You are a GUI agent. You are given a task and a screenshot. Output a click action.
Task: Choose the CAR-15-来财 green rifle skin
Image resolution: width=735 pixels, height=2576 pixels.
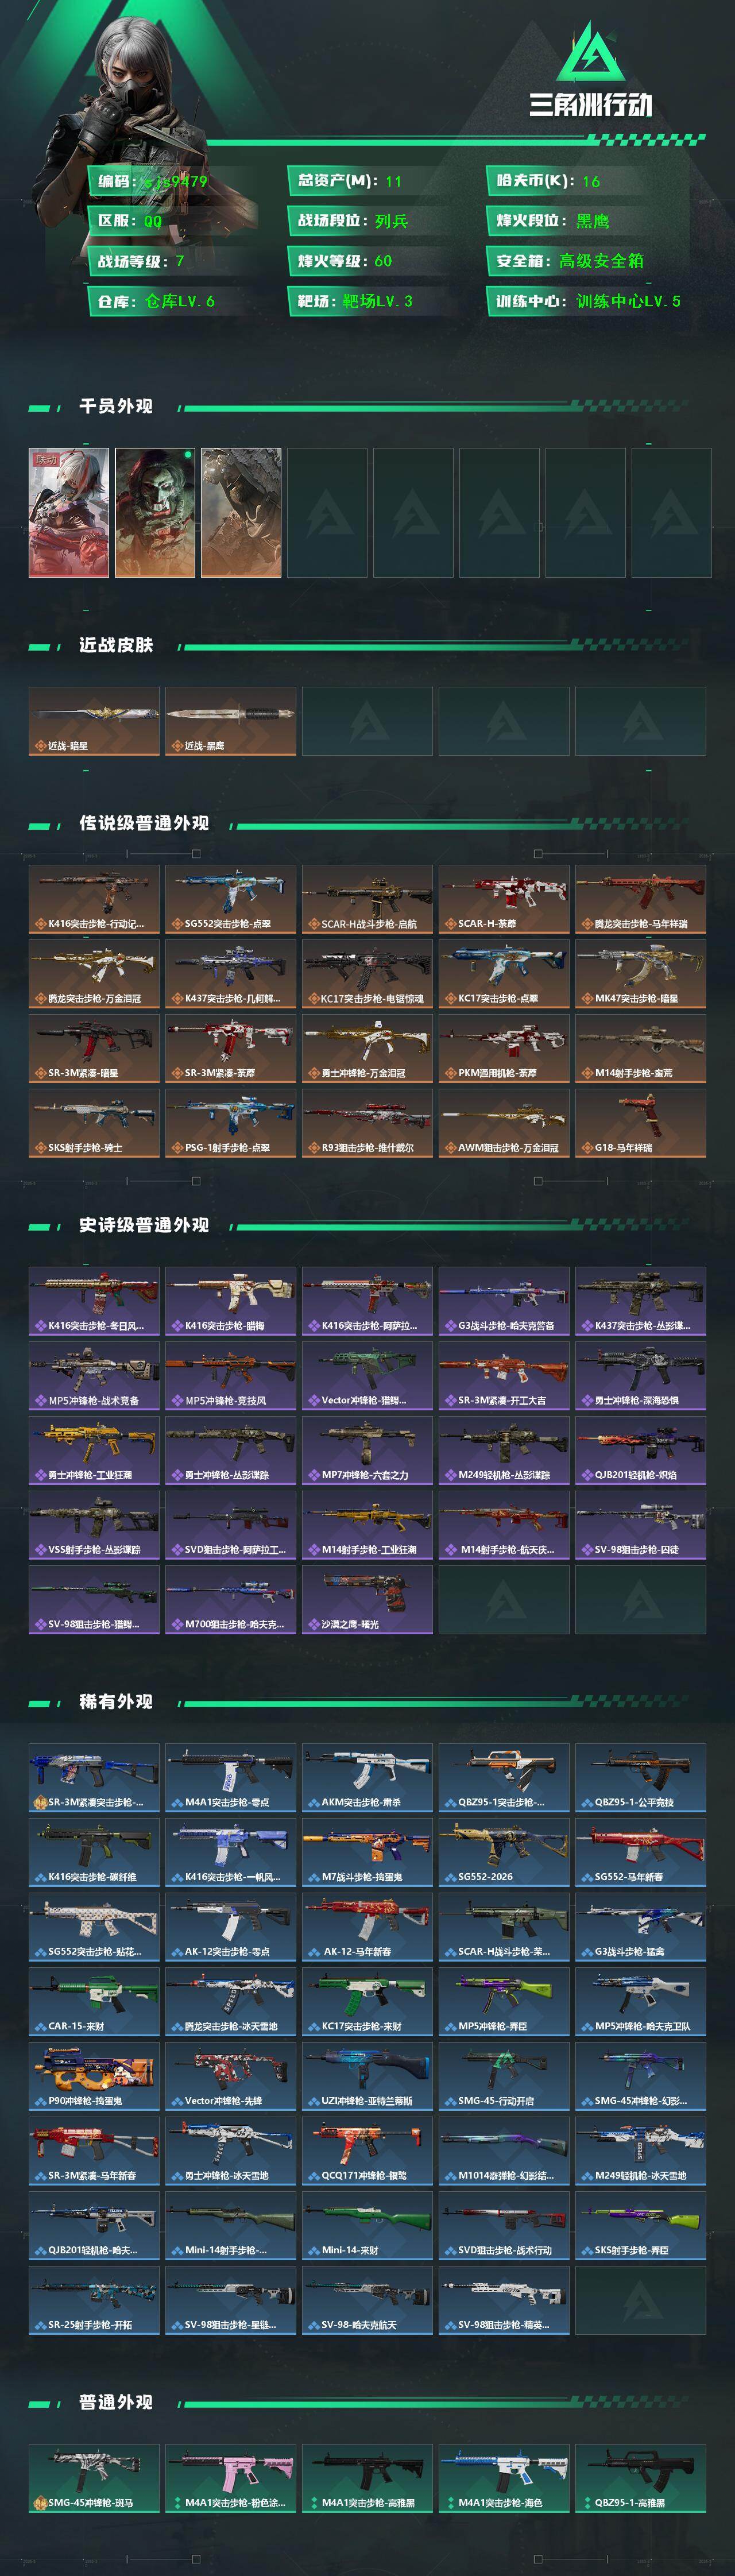click(94, 2001)
